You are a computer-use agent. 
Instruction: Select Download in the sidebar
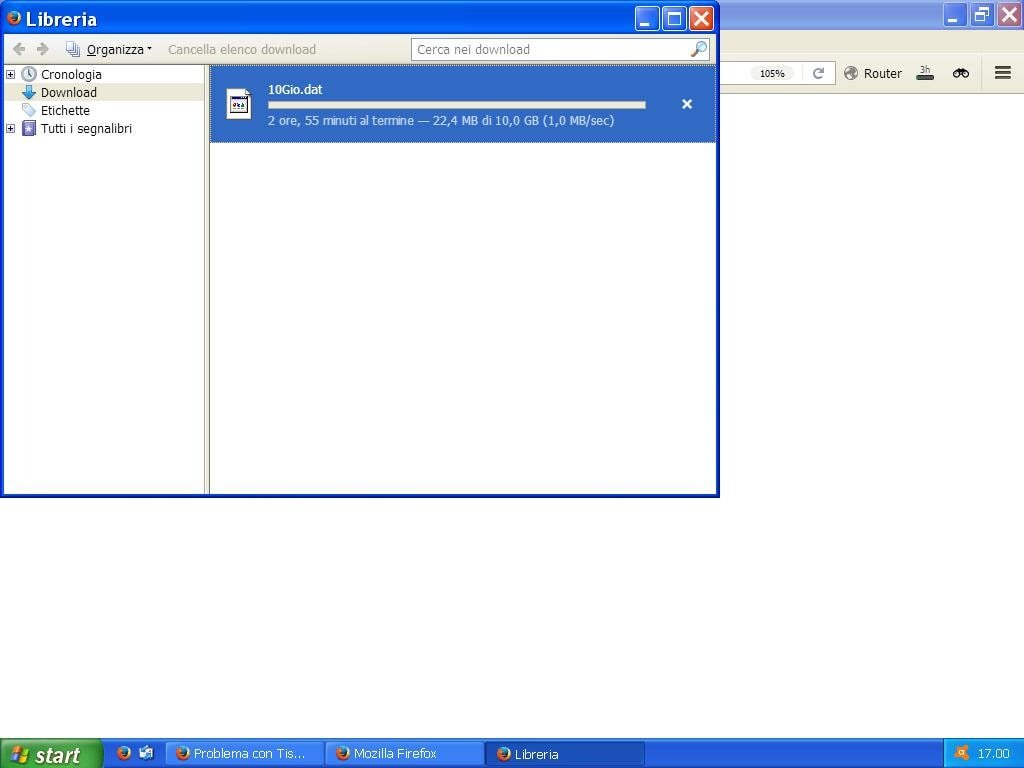tap(69, 92)
